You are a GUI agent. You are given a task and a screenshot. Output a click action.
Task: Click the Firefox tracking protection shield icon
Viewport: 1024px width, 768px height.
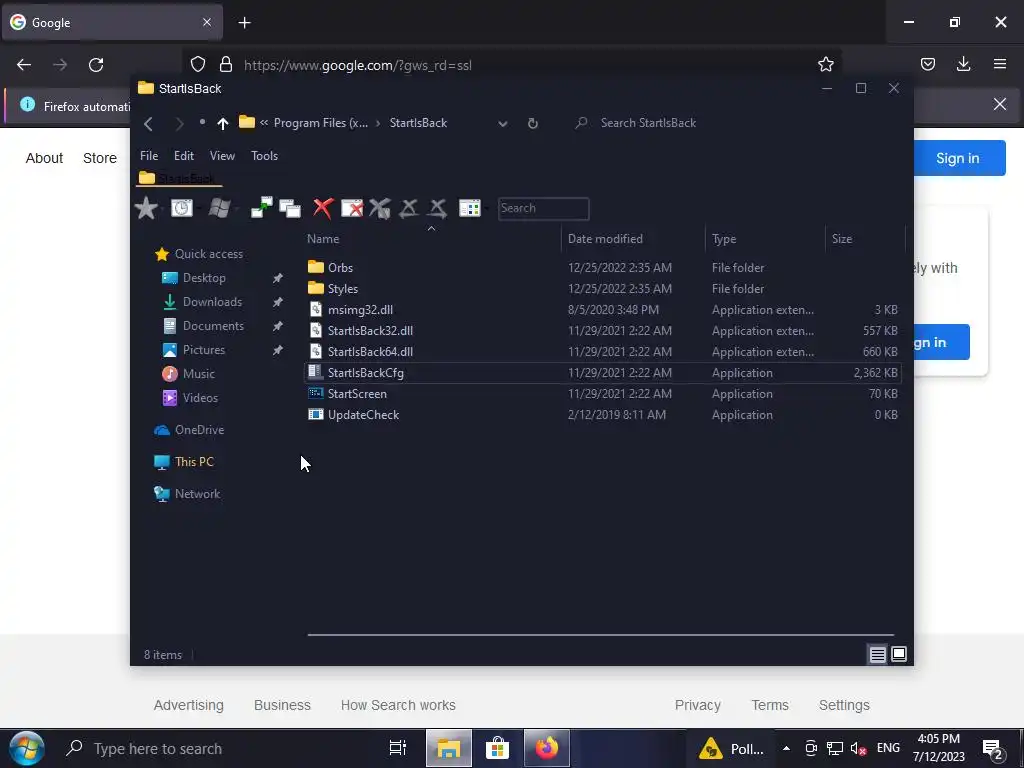tap(198, 64)
